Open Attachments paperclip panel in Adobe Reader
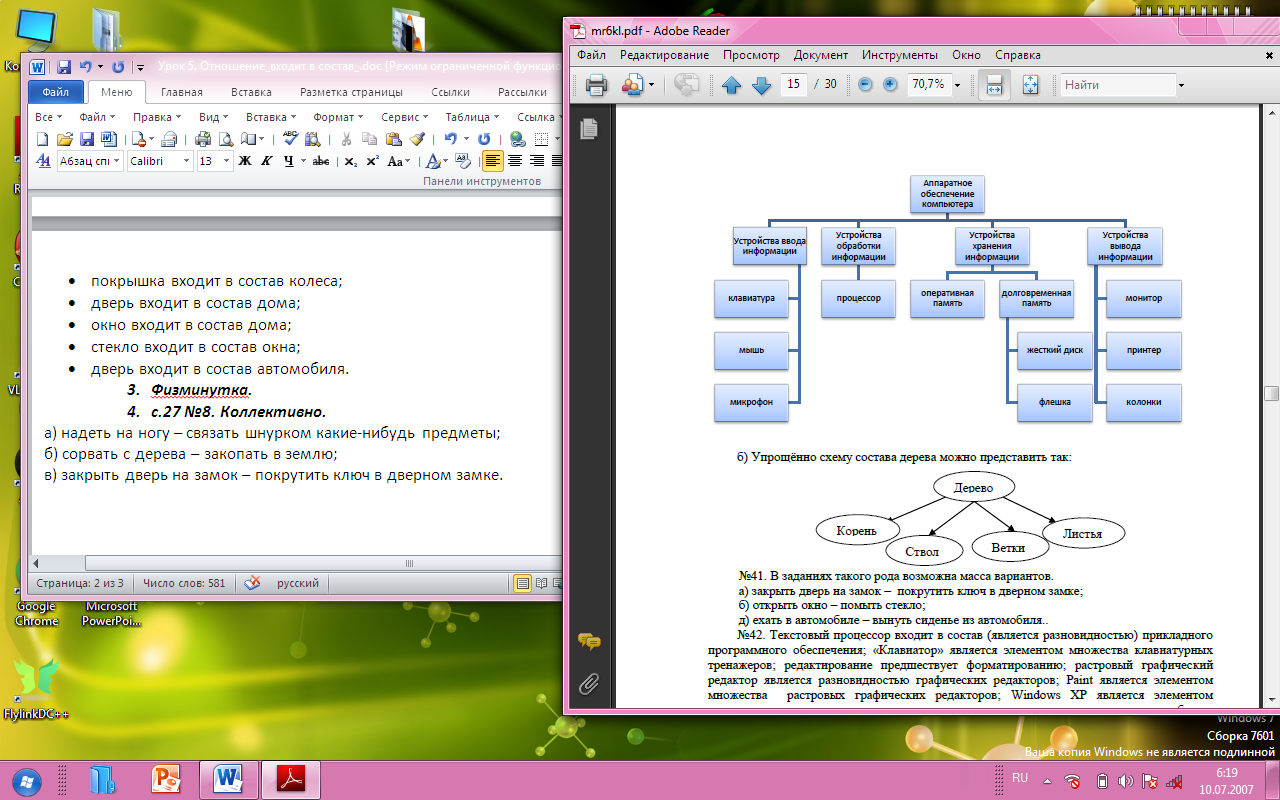Image resolution: width=1280 pixels, height=800 pixels. pos(589,684)
